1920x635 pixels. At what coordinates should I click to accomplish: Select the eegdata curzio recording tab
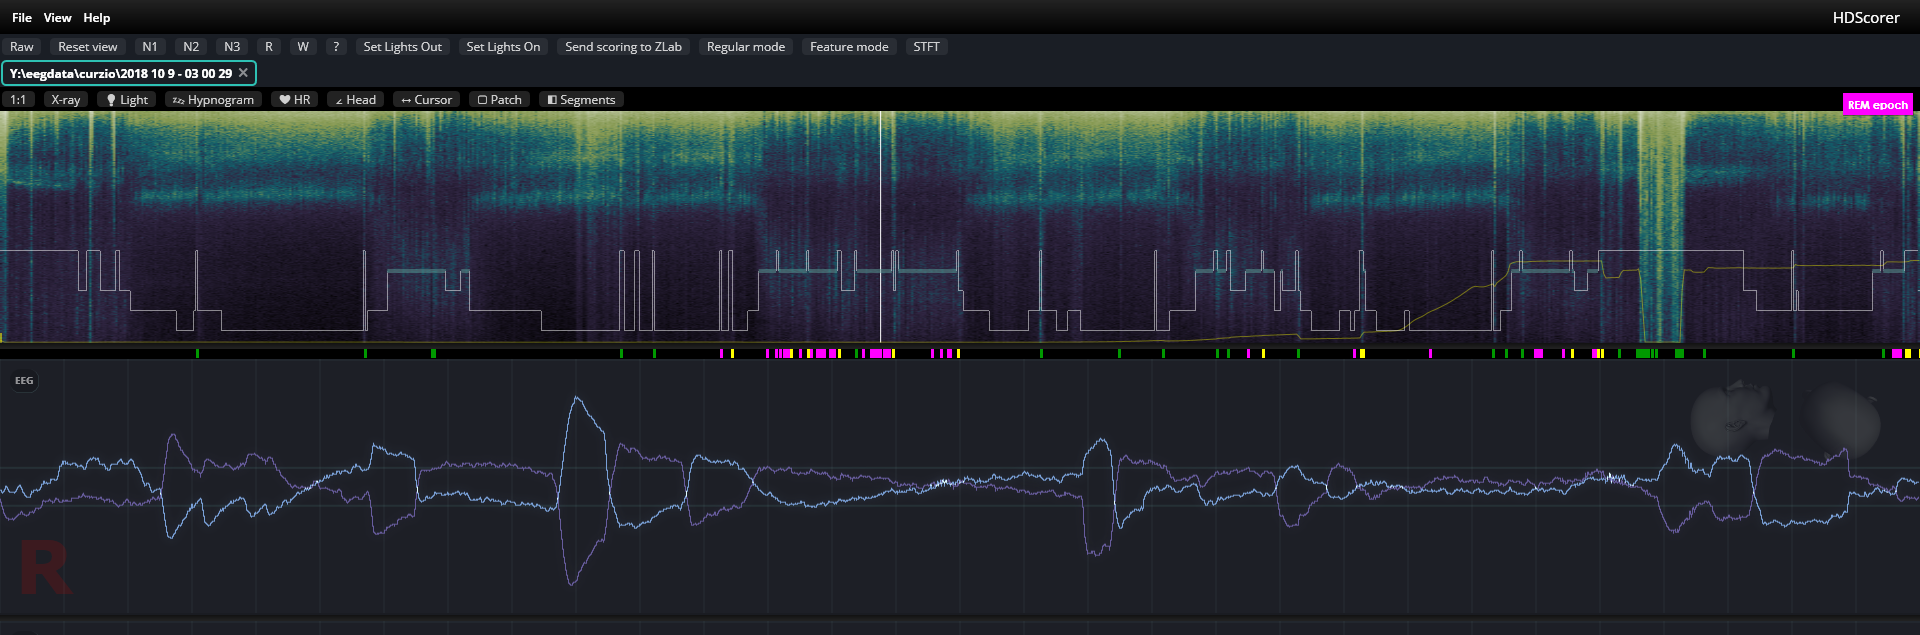click(x=120, y=73)
